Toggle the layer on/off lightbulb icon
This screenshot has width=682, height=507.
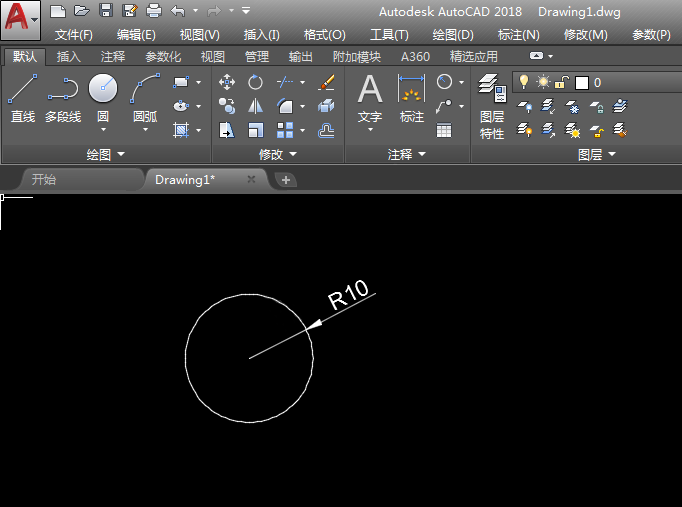pos(524,82)
